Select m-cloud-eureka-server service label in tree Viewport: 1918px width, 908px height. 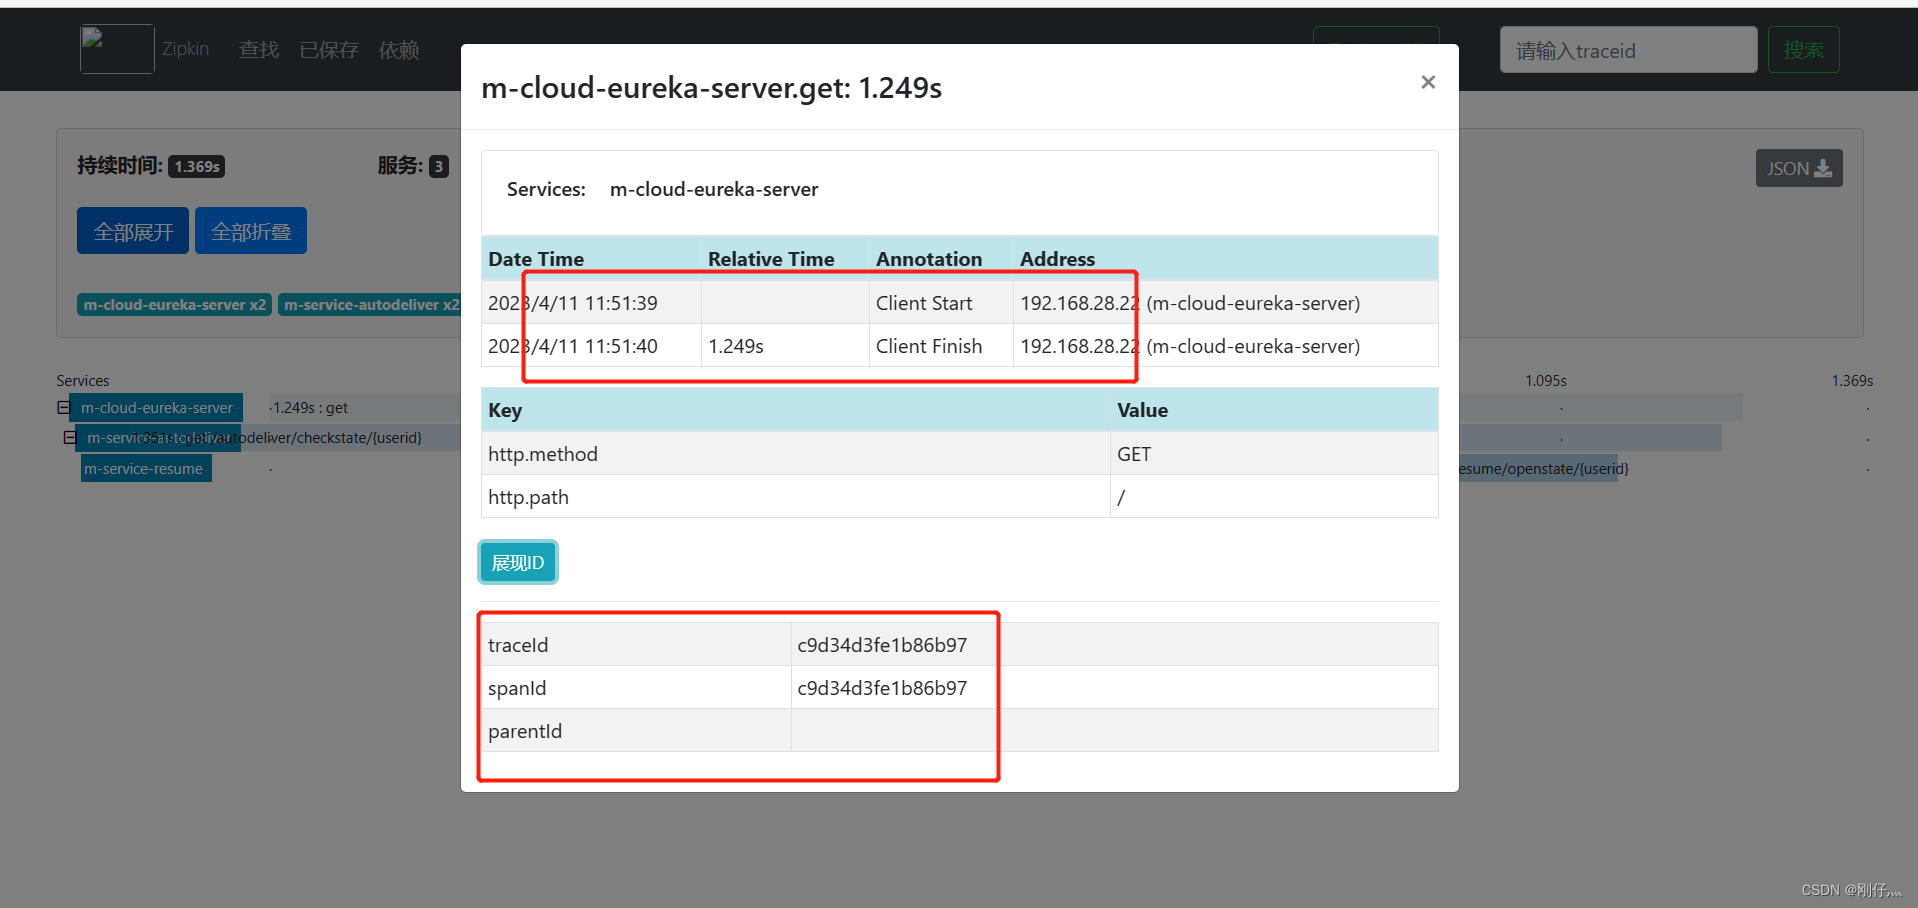pyautogui.click(x=156, y=408)
